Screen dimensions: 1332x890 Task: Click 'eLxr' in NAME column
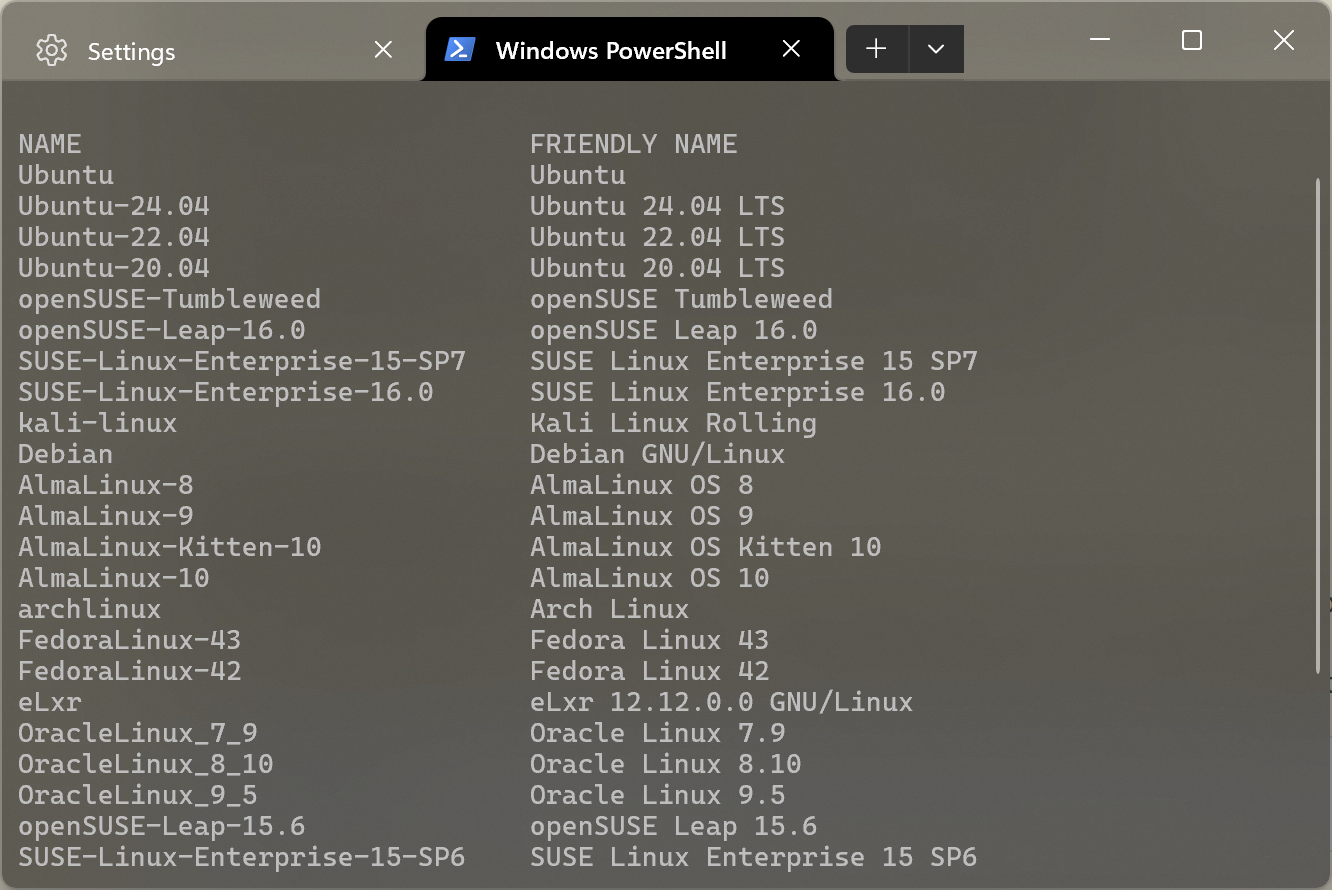[50, 702]
